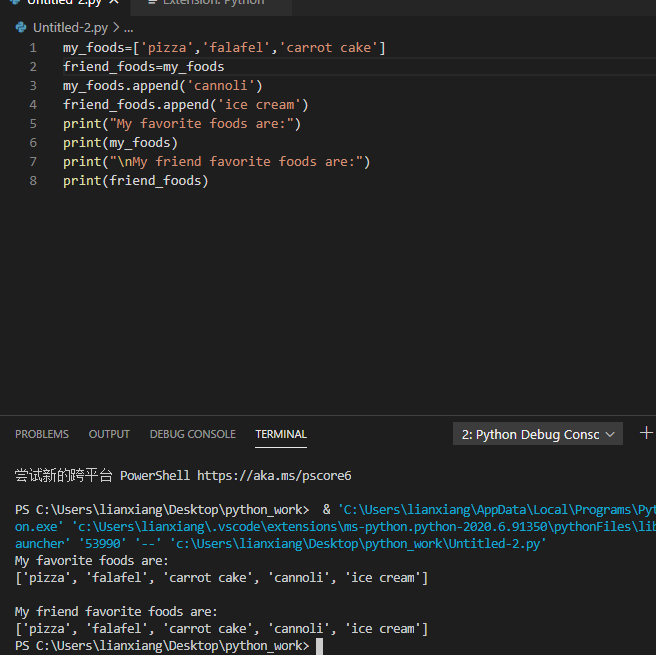Click the terminal prompt cursor at bottom

[319, 646]
